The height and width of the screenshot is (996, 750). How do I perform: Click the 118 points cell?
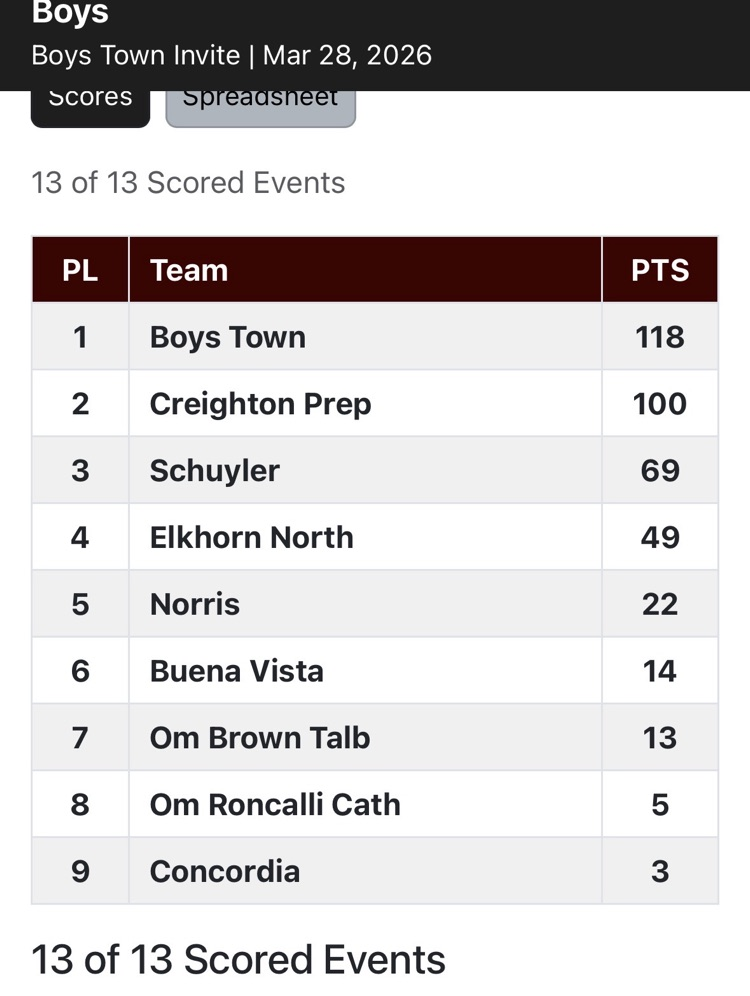click(x=660, y=337)
